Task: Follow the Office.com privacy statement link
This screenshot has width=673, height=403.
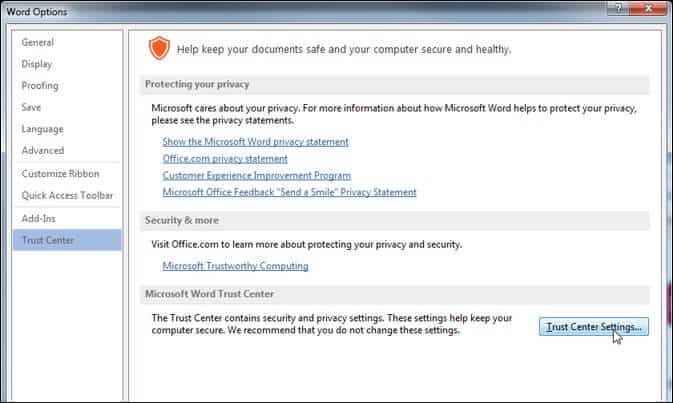Action: point(225,159)
